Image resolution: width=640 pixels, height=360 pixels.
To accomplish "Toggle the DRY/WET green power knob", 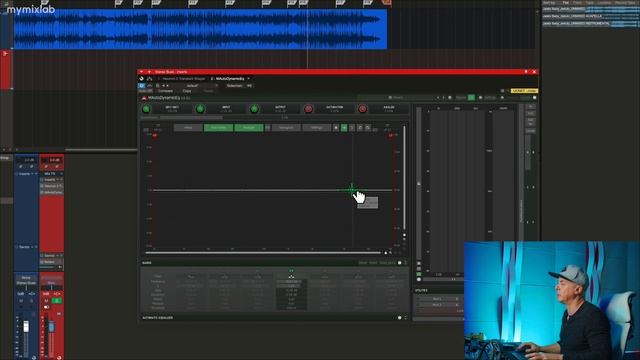I will coord(146,109).
